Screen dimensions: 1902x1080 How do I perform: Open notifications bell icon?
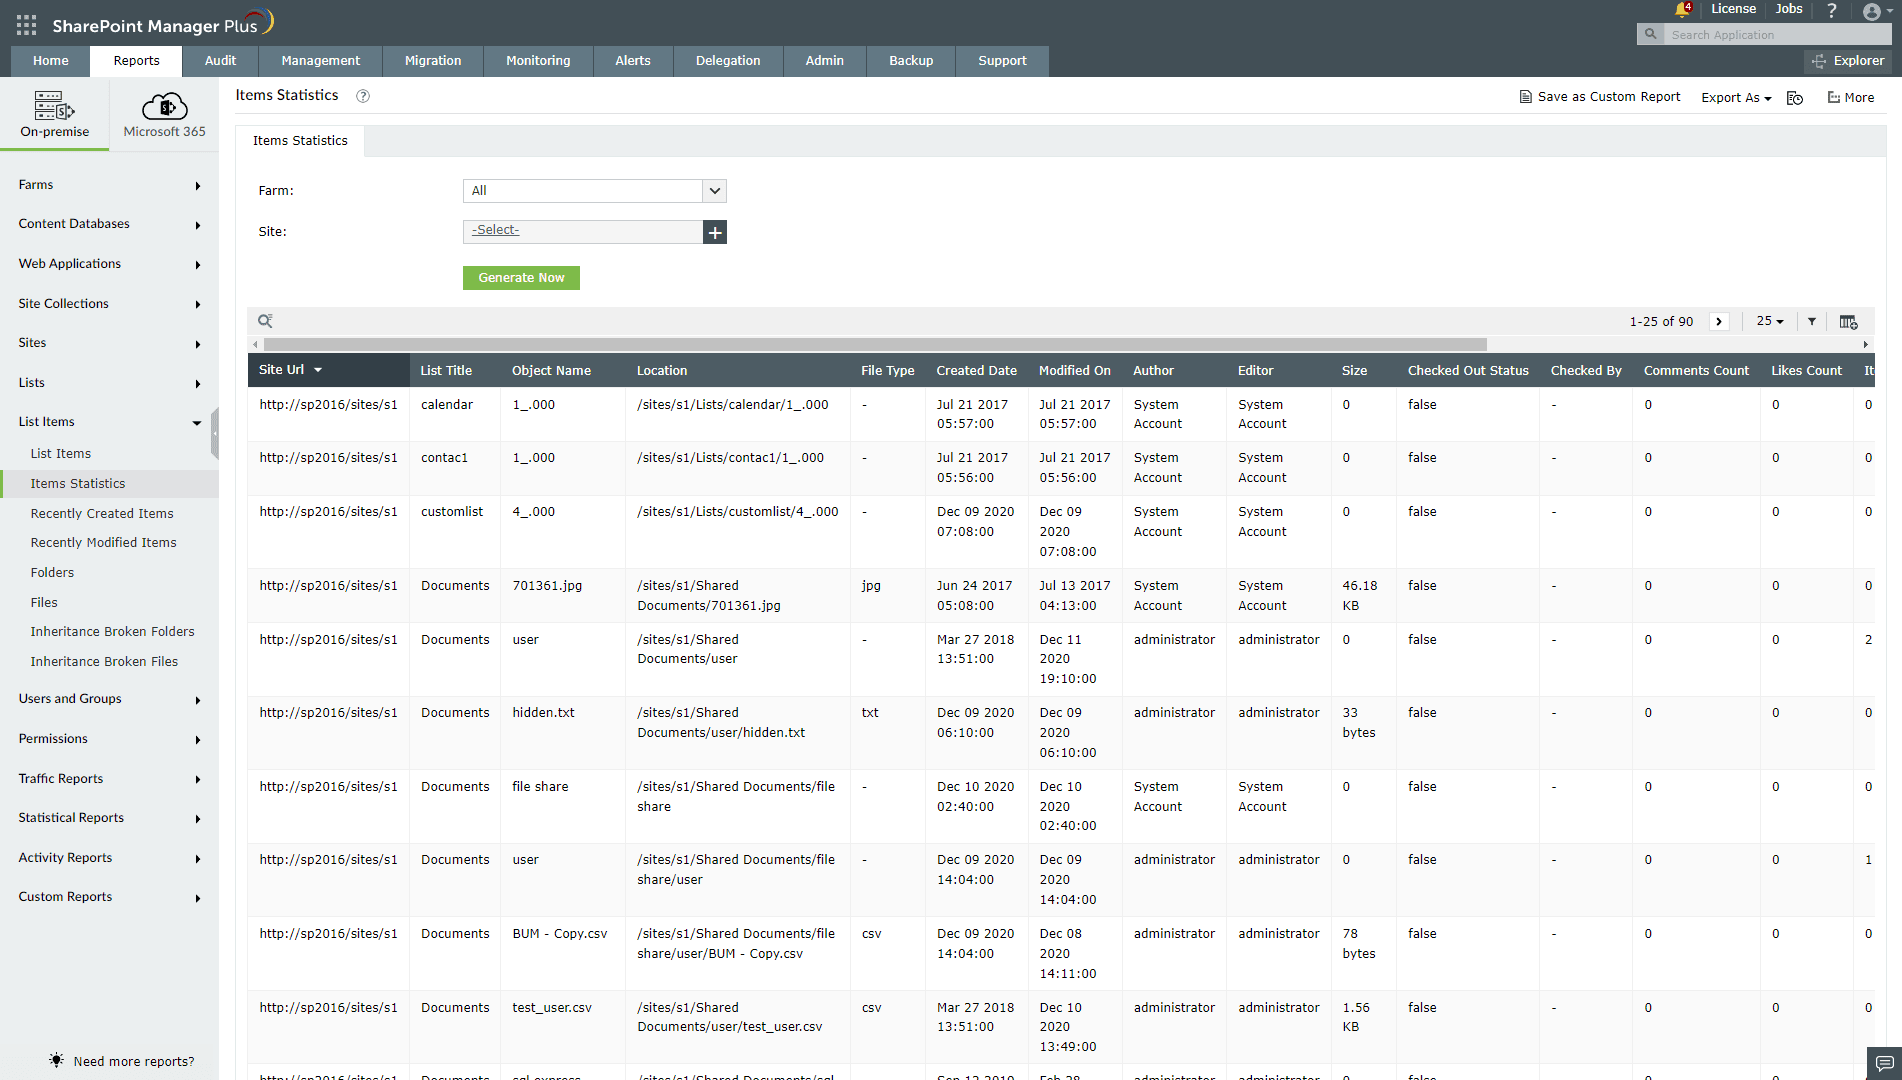(x=1682, y=9)
